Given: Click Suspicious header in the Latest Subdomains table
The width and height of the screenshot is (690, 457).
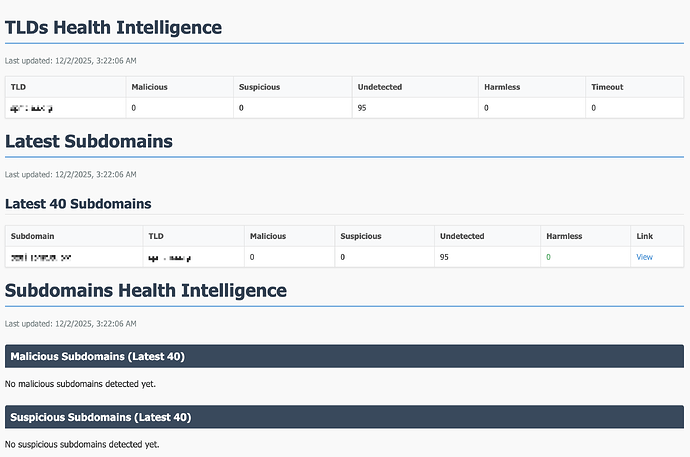Looking at the screenshot, I should (x=360, y=236).
